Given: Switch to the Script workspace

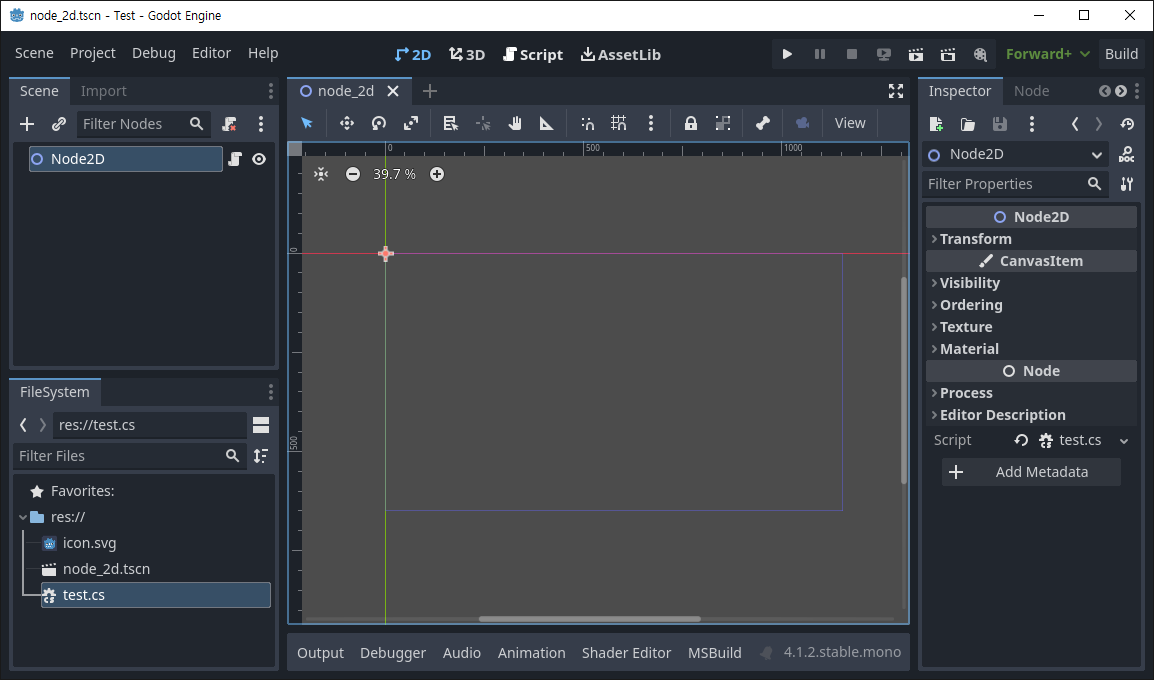Looking at the screenshot, I should coord(533,54).
